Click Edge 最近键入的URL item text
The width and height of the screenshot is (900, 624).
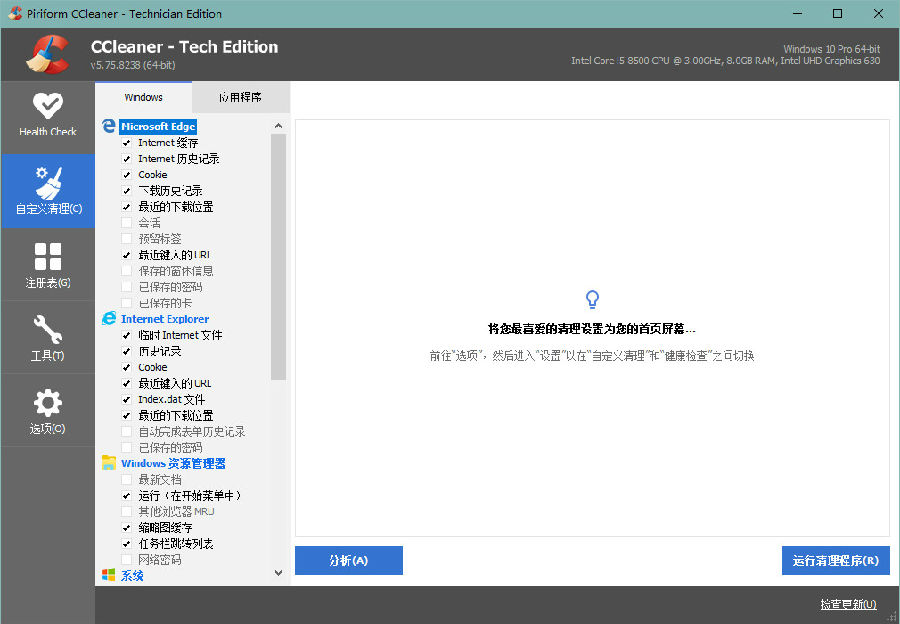tap(174, 255)
